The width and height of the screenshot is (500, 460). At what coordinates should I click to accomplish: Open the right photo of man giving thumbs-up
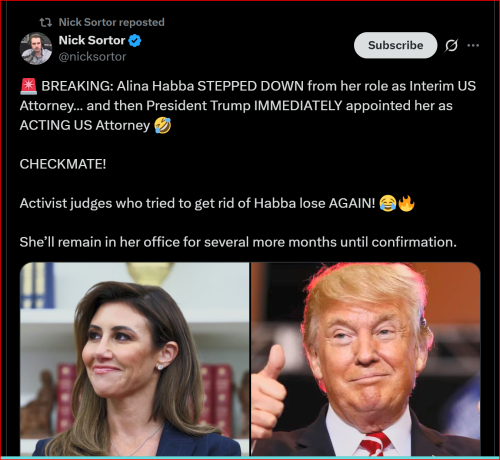click(366, 359)
